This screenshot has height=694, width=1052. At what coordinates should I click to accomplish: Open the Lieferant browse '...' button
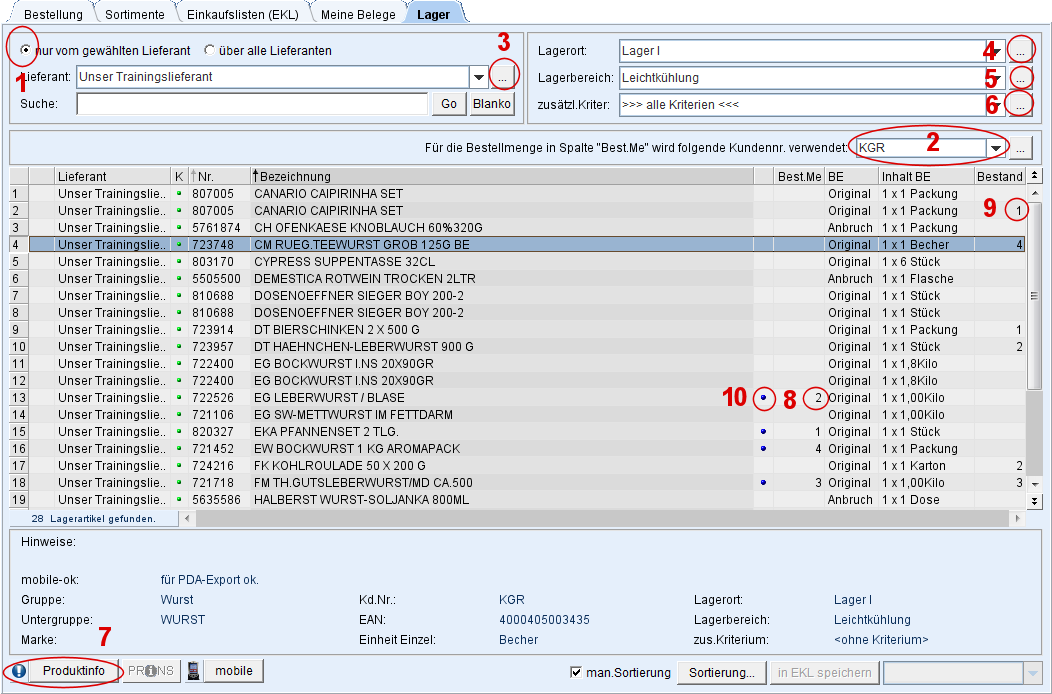pos(505,77)
